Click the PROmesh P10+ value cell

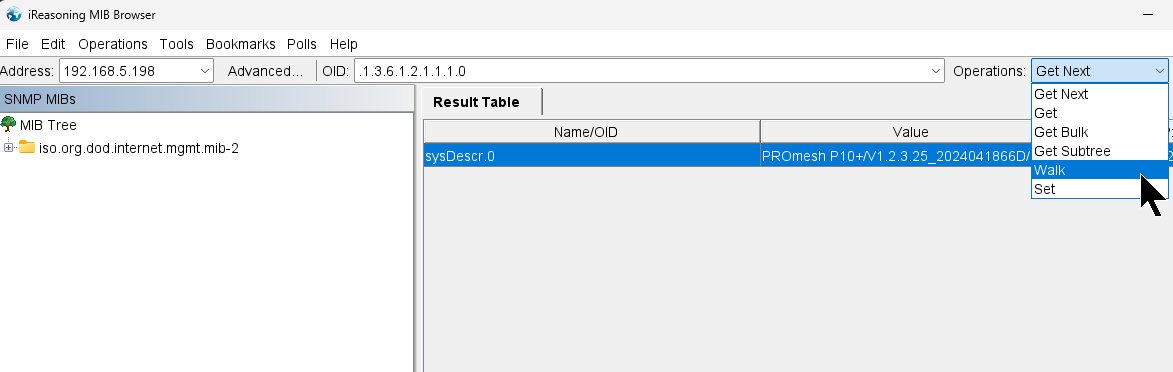pyautogui.click(x=895, y=156)
